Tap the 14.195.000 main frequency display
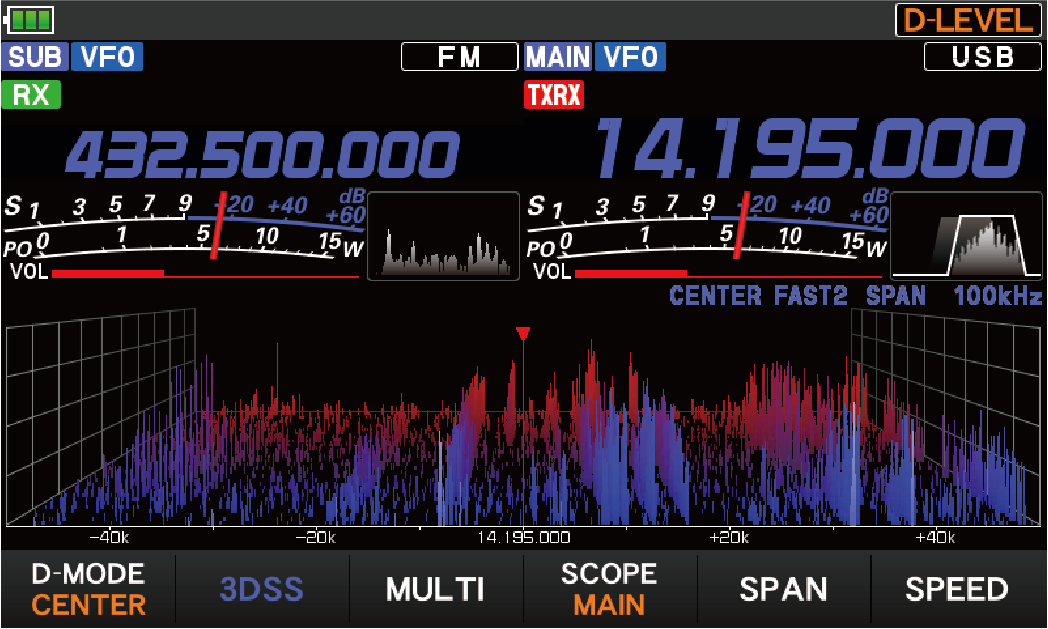 click(x=810, y=150)
